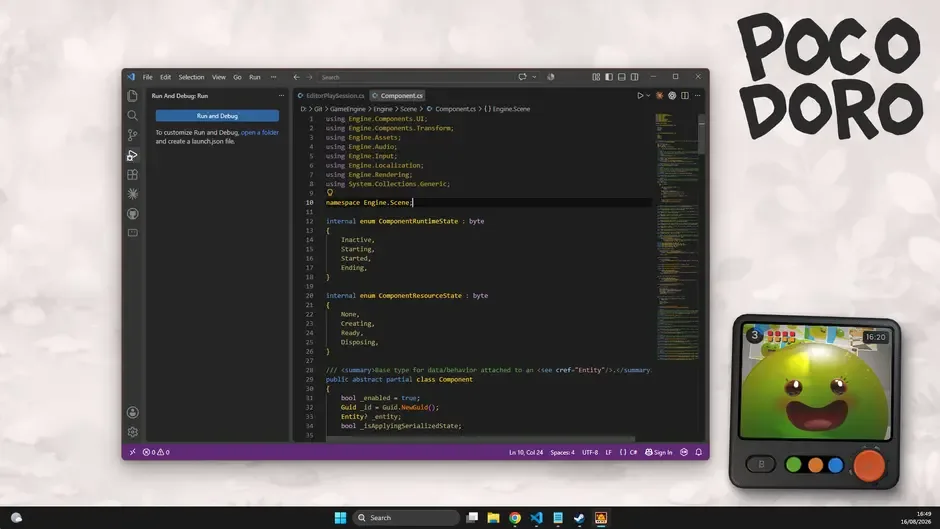Click the spark-shaped activity bar icon
The image size is (940, 529).
[x=132, y=194]
